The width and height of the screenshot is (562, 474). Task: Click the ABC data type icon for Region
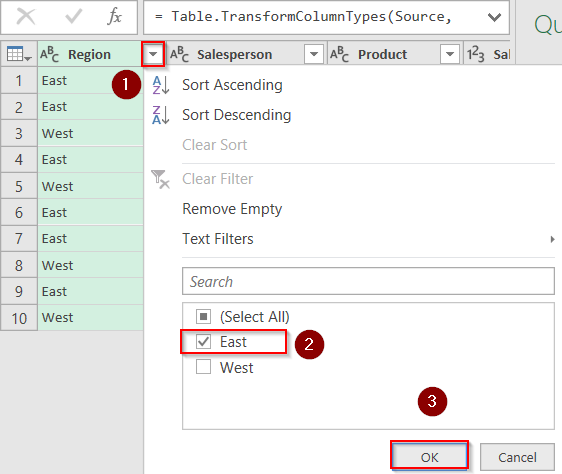tap(49, 54)
